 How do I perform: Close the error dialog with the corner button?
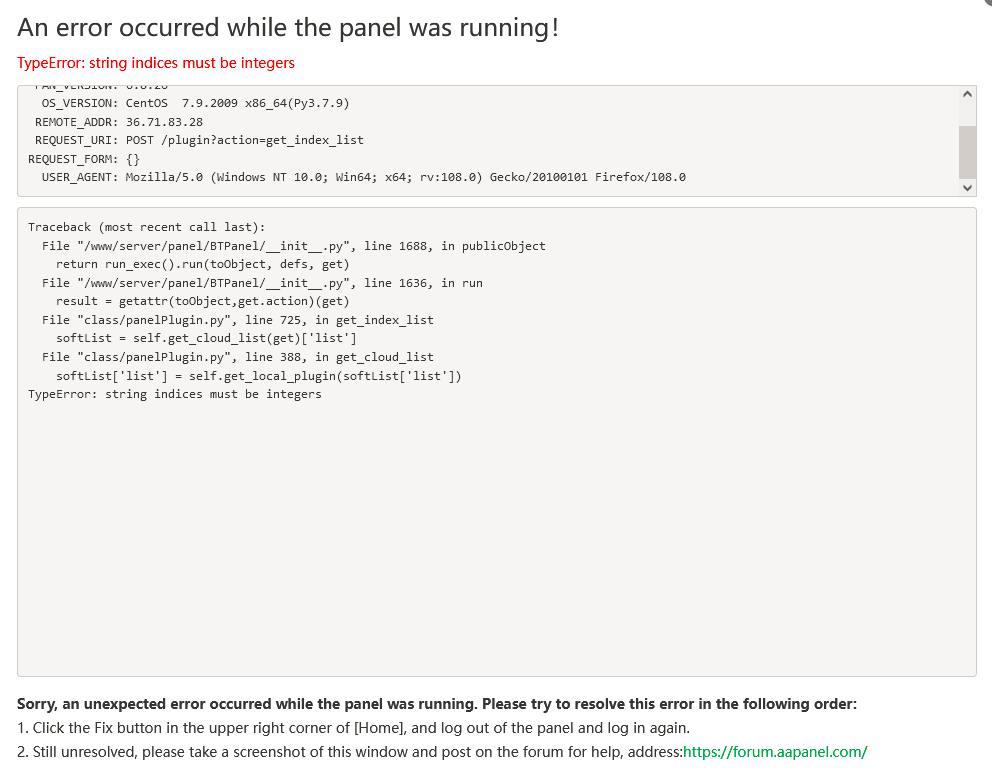tap(986, 3)
